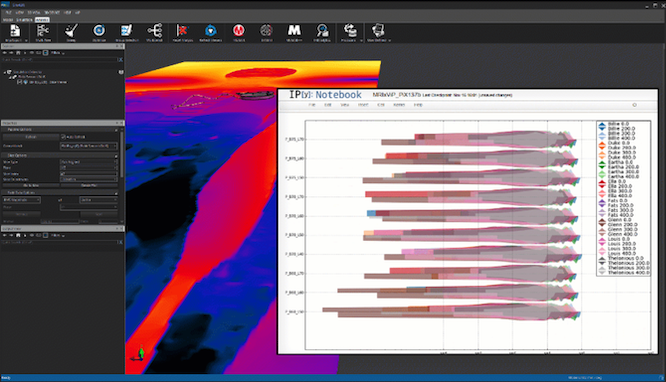Click inside the Explorer search field
This screenshot has height=382, width=666.
59,60
